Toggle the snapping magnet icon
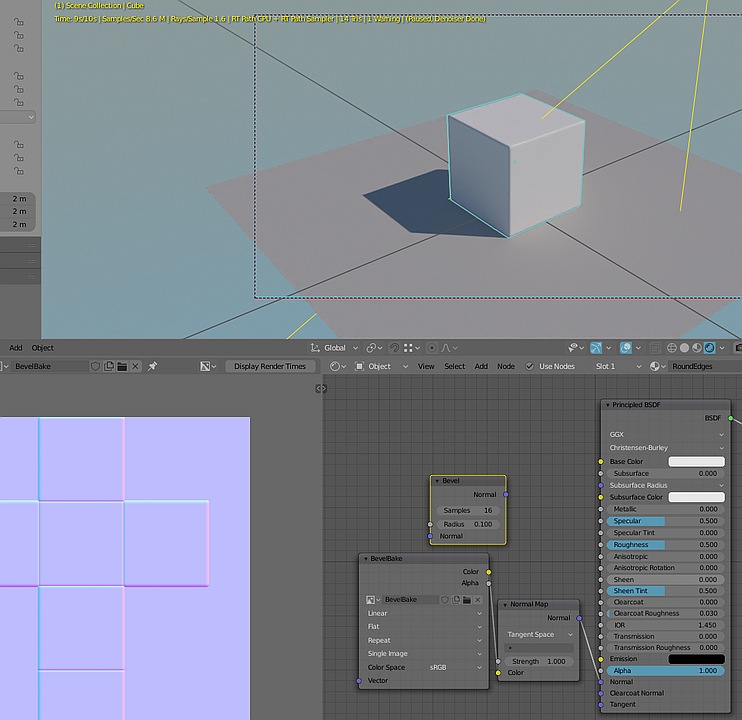Viewport: 742px width, 720px height. (393, 348)
